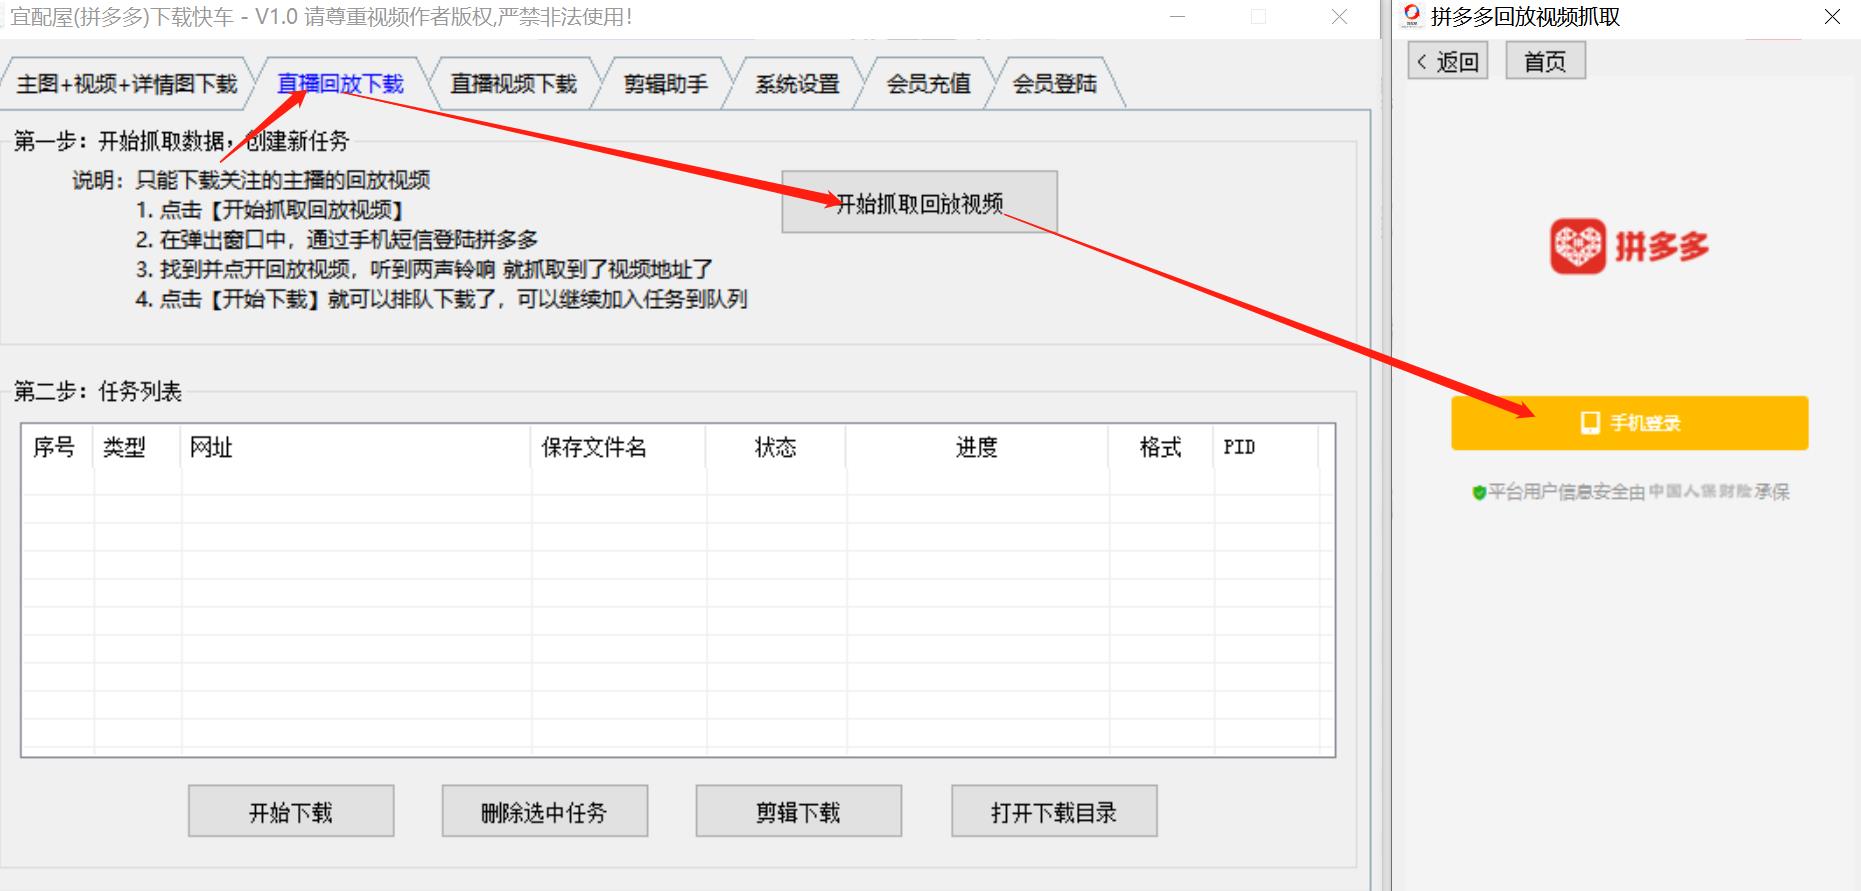Click the PID column header
1861x891 pixels.
(x=1266, y=447)
